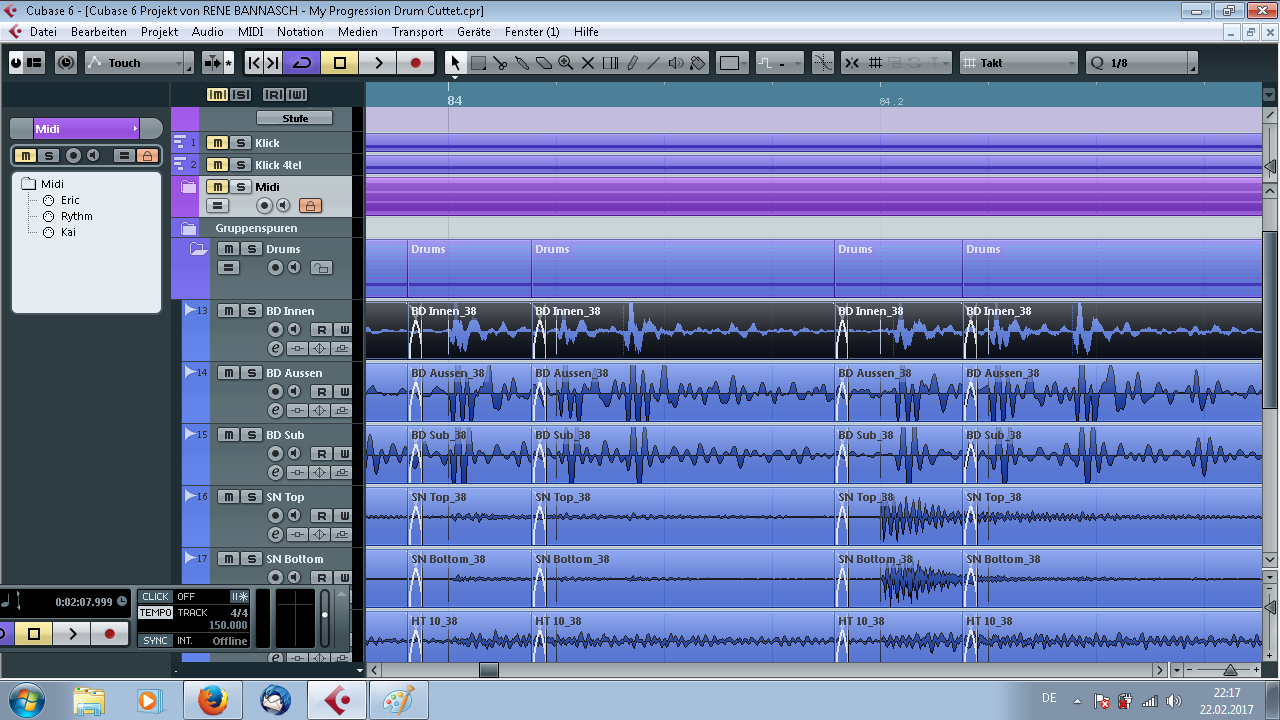Viewport: 1280px width, 720px height.
Task: Open the event transition type dropdown
Action: click(779, 63)
